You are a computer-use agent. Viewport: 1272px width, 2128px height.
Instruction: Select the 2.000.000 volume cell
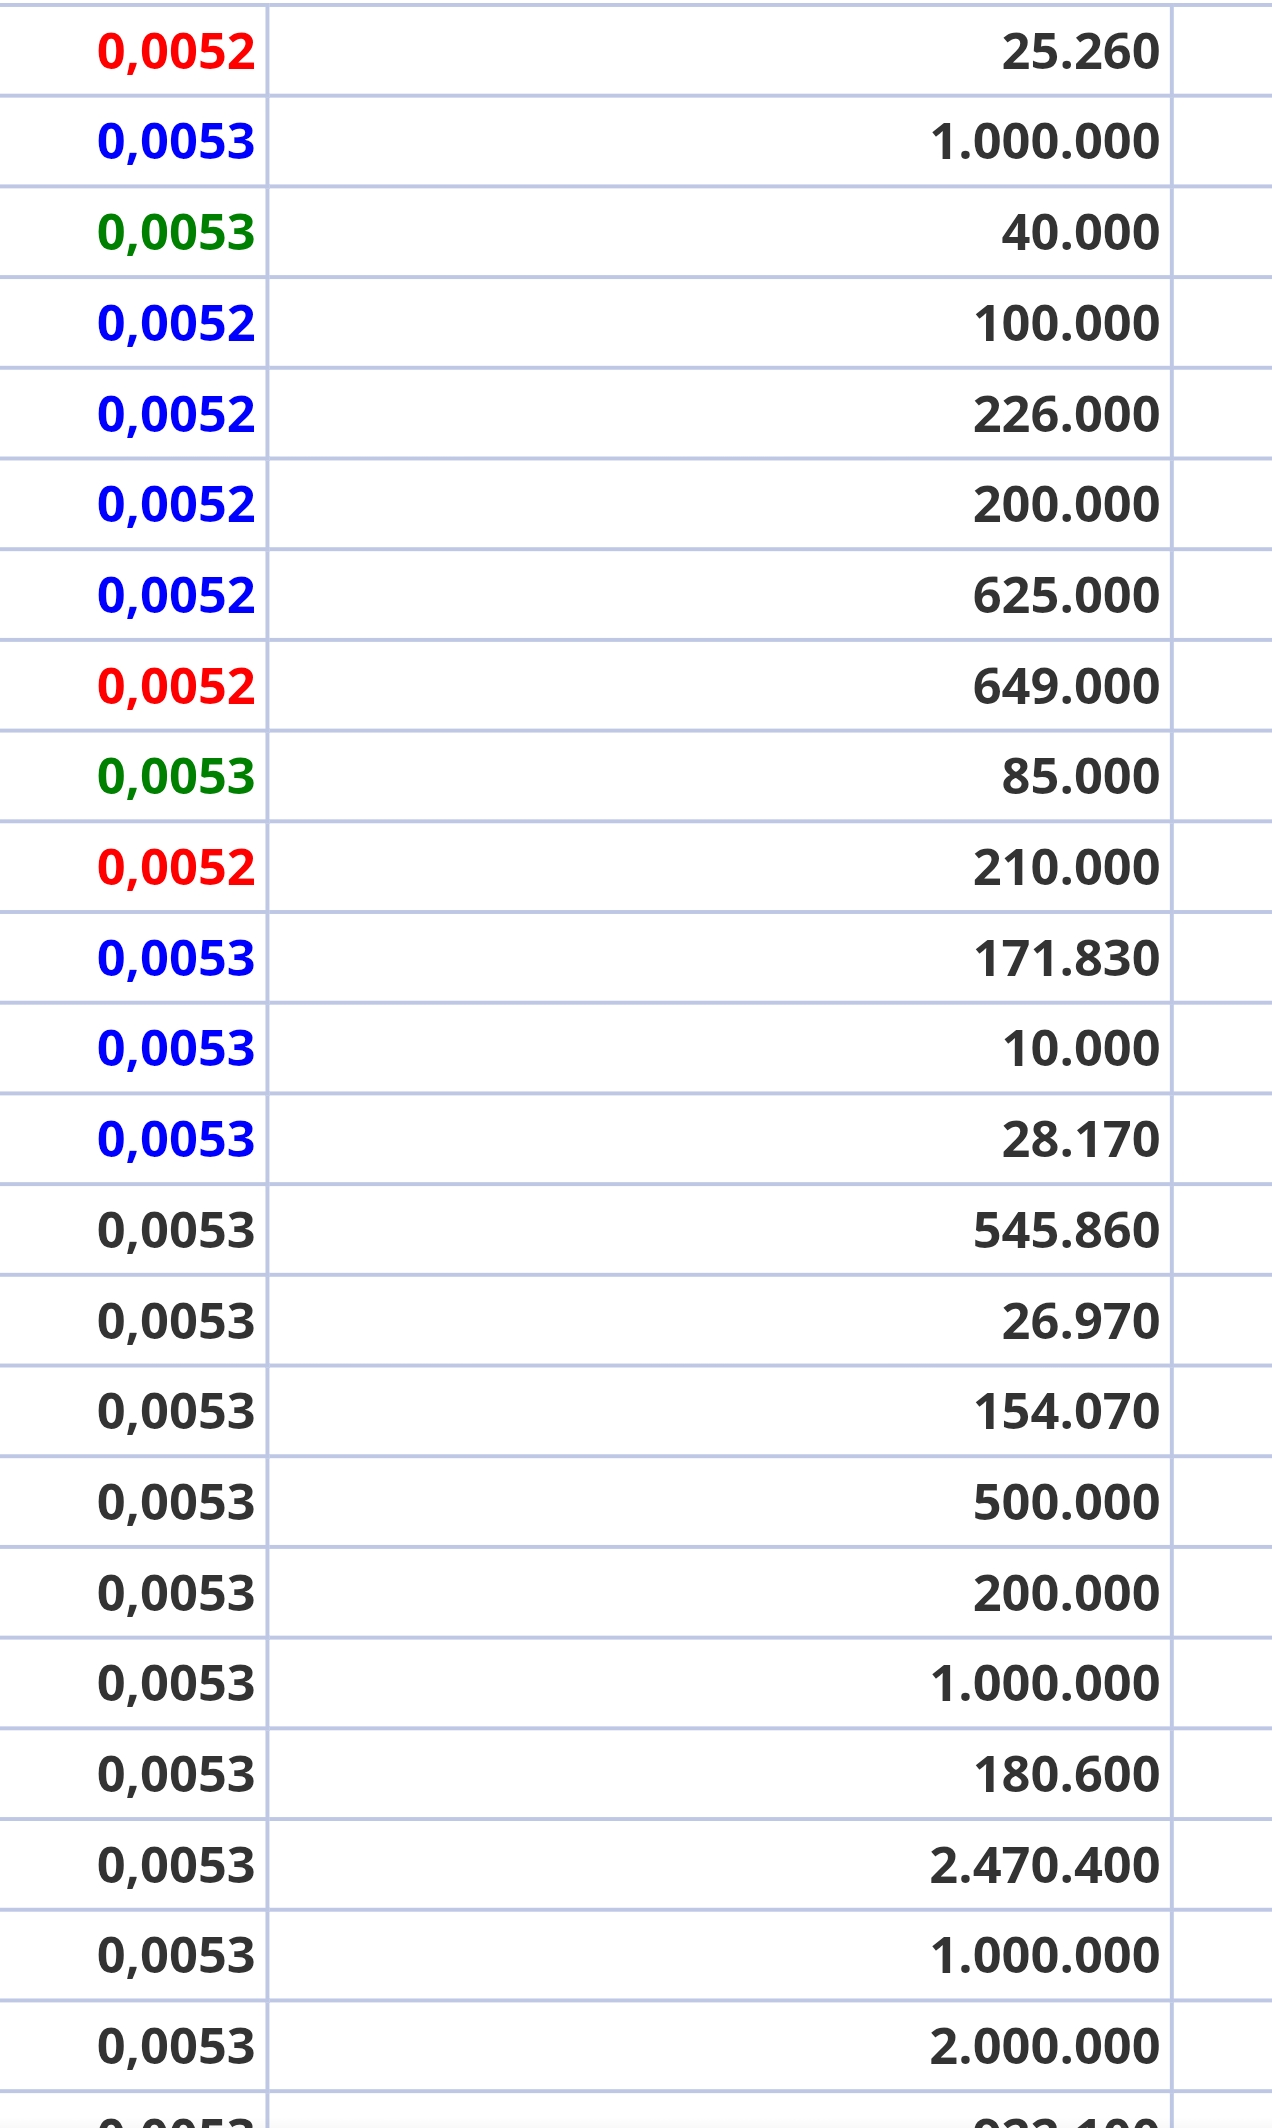1044,2047
